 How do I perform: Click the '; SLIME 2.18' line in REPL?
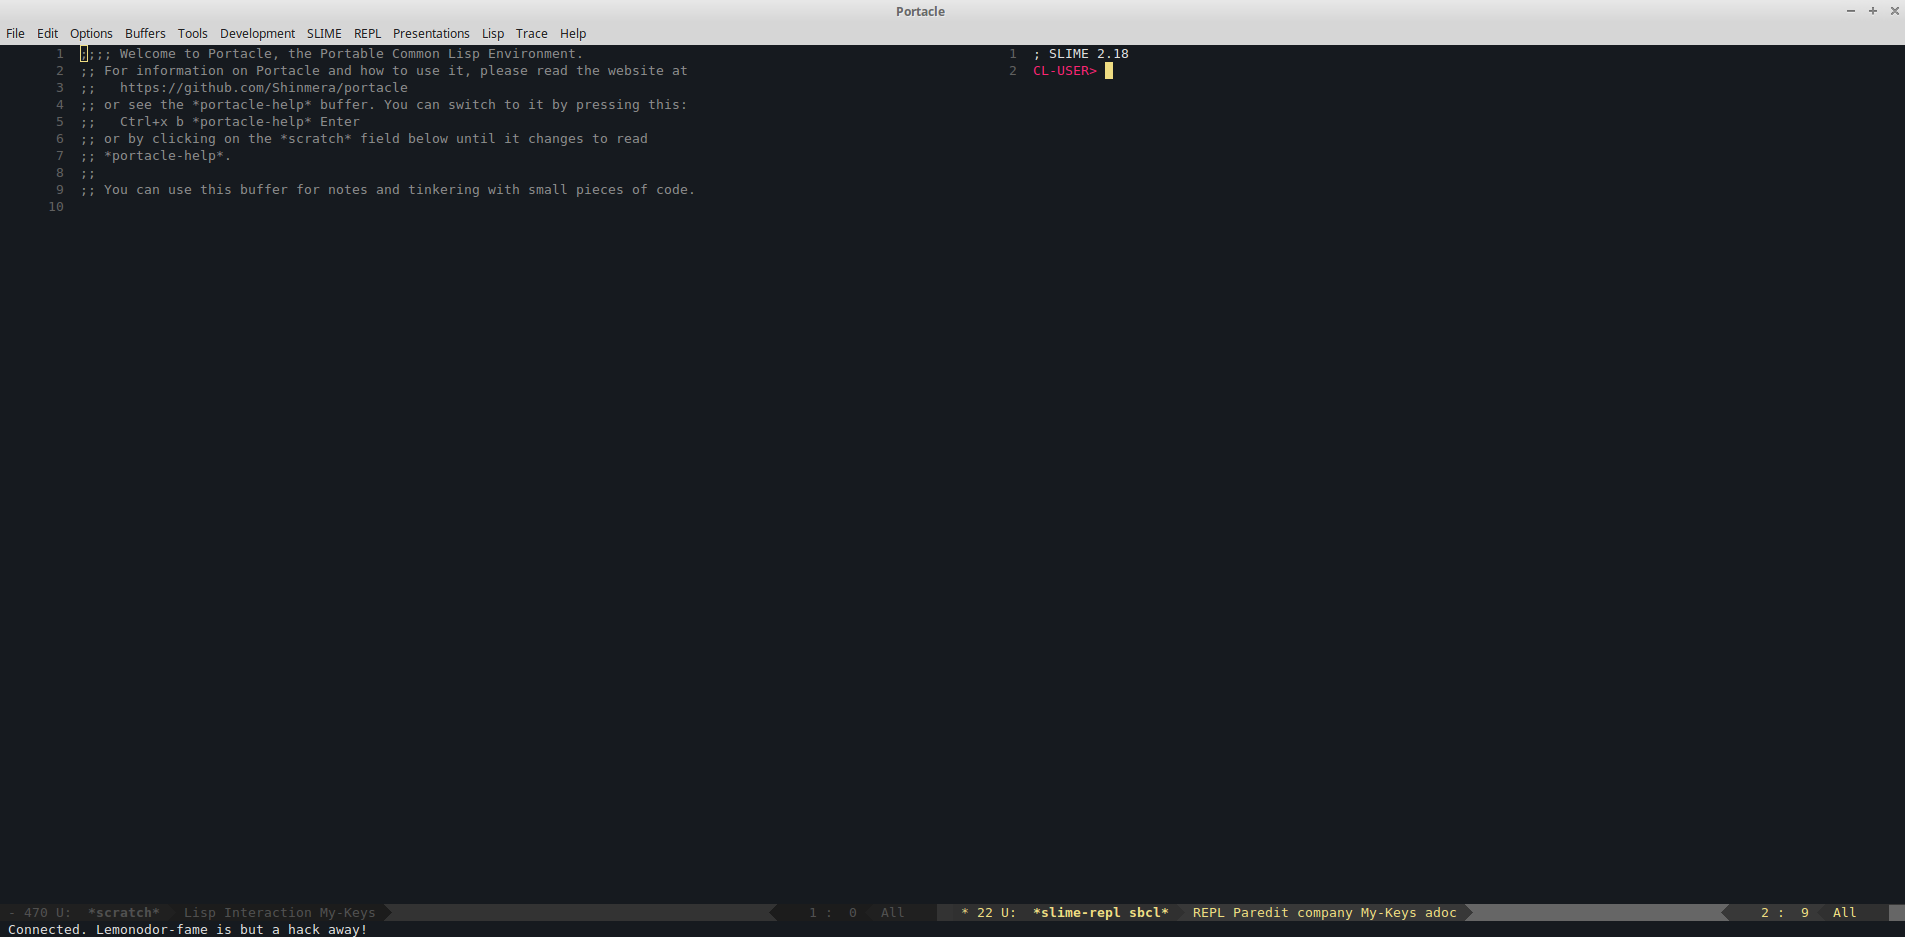(x=1081, y=54)
